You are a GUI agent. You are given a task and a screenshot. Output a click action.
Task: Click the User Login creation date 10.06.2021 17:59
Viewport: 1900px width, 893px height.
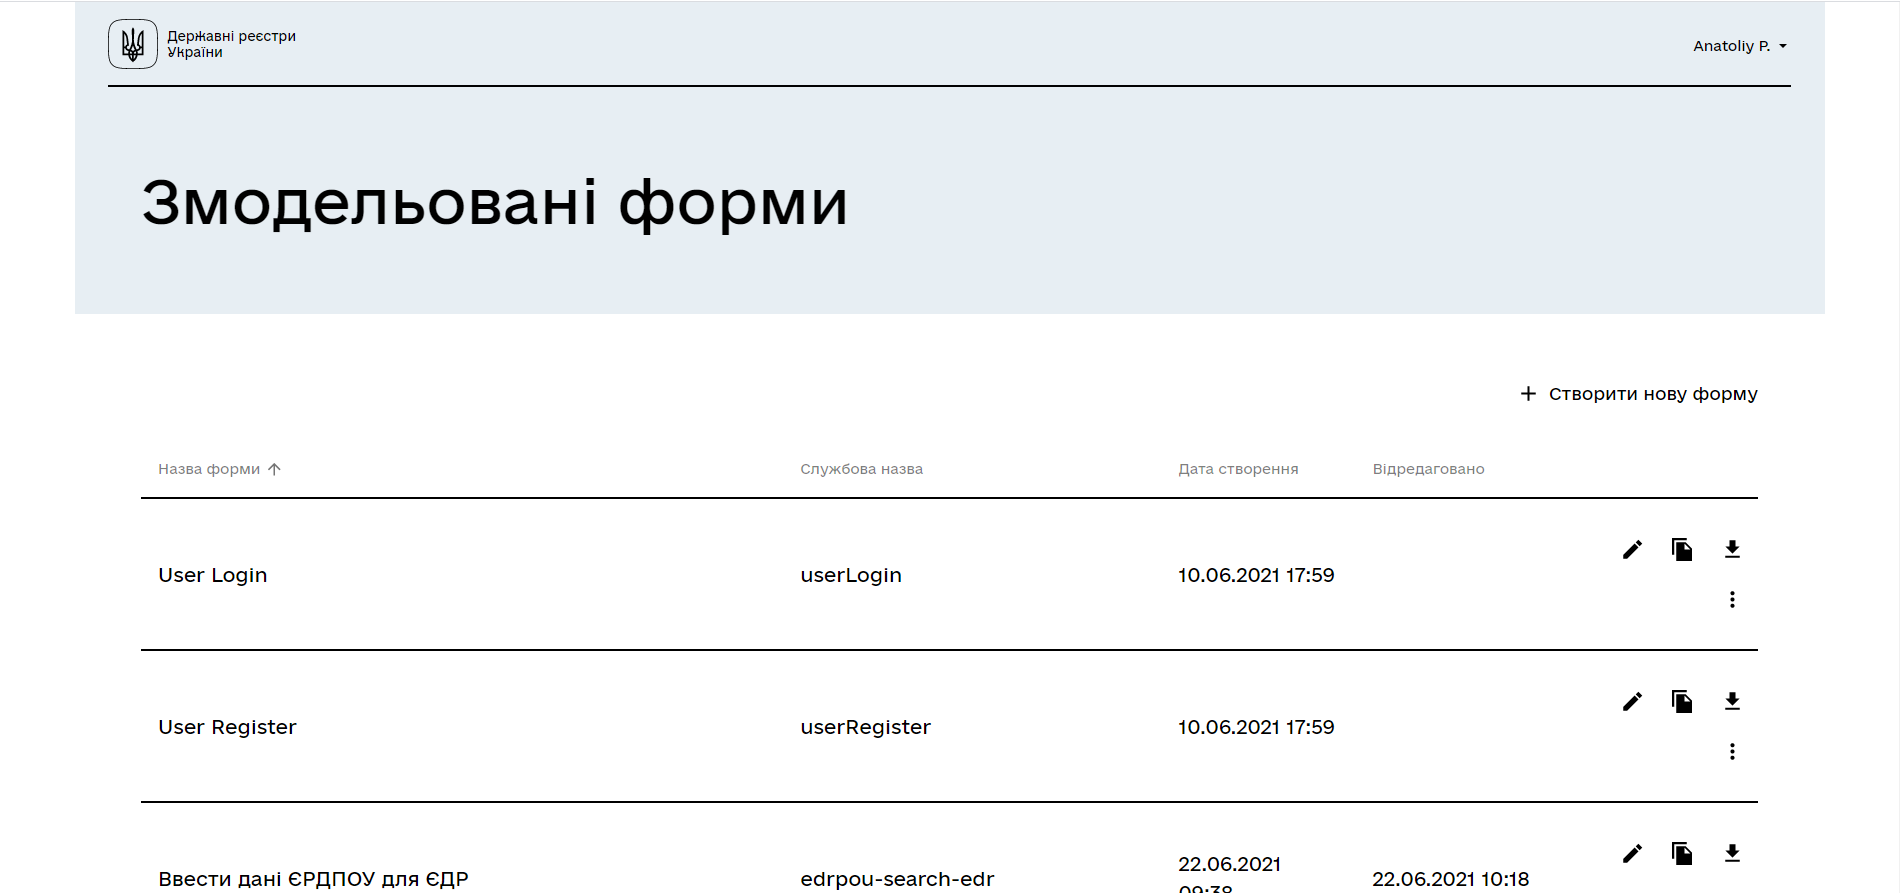click(x=1256, y=575)
